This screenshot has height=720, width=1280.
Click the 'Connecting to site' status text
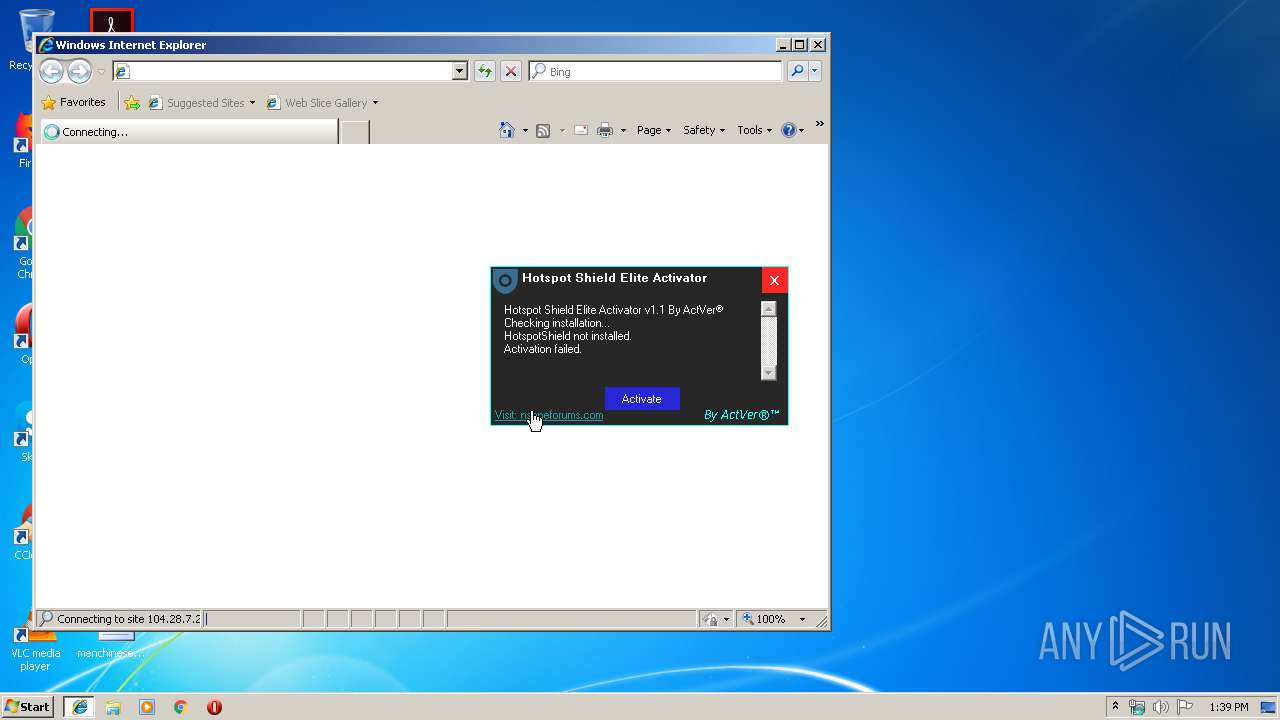click(x=128, y=619)
